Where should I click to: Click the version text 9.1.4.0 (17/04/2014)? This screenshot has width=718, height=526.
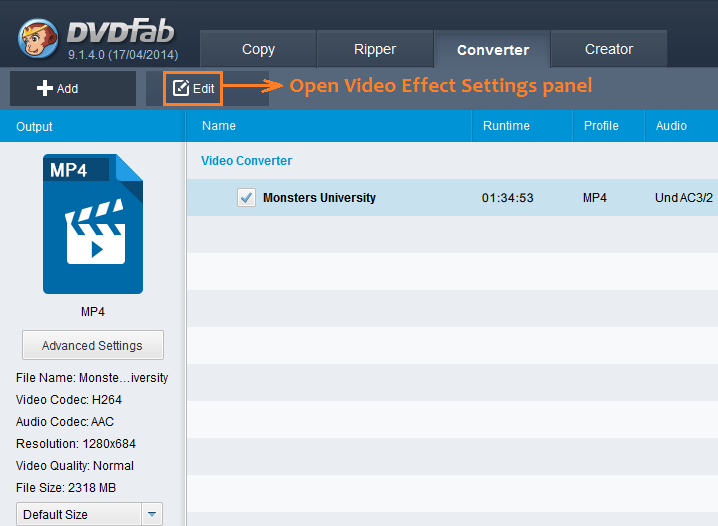pos(123,55)
